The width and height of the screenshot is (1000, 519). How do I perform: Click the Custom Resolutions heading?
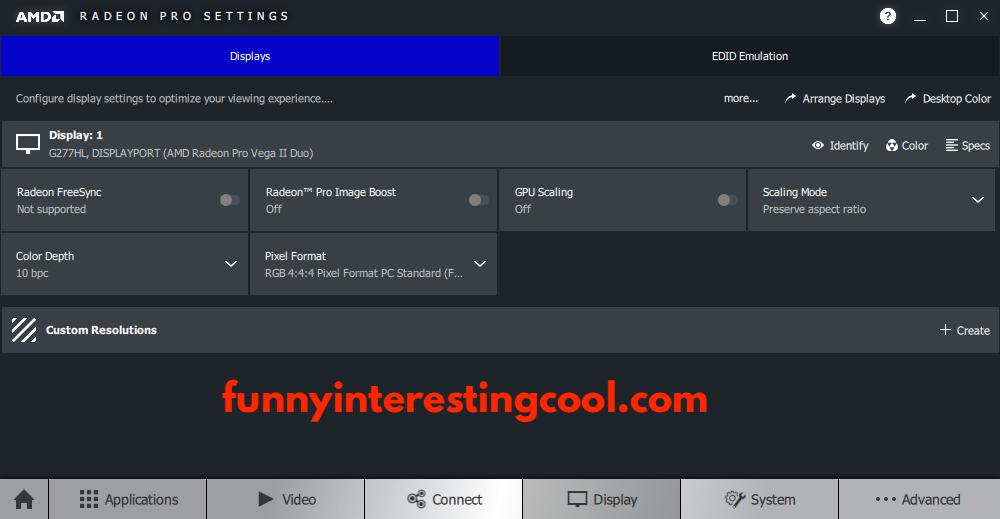[101, 330]
